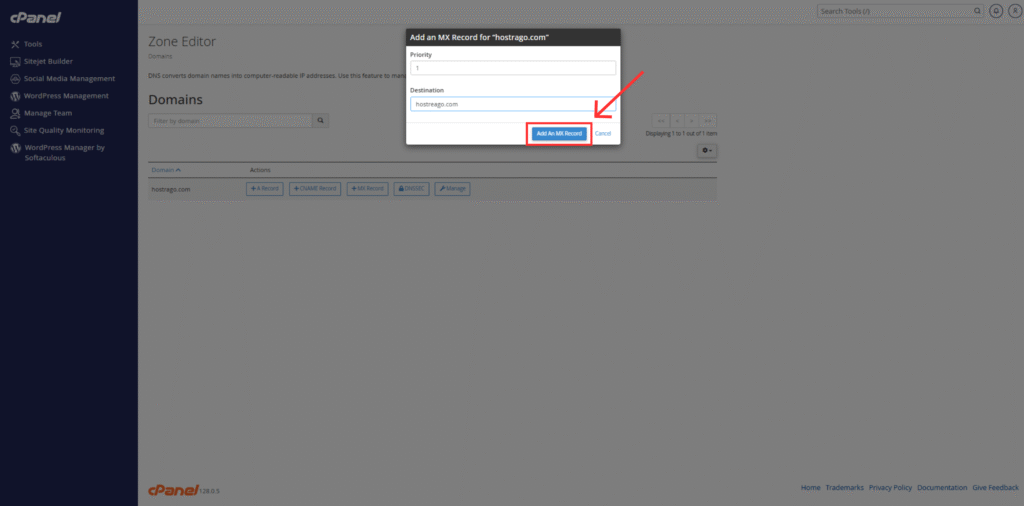Click the Tools wrench icon
Image resolution: width=1024 pixels, height=506 pixels.
16,44
